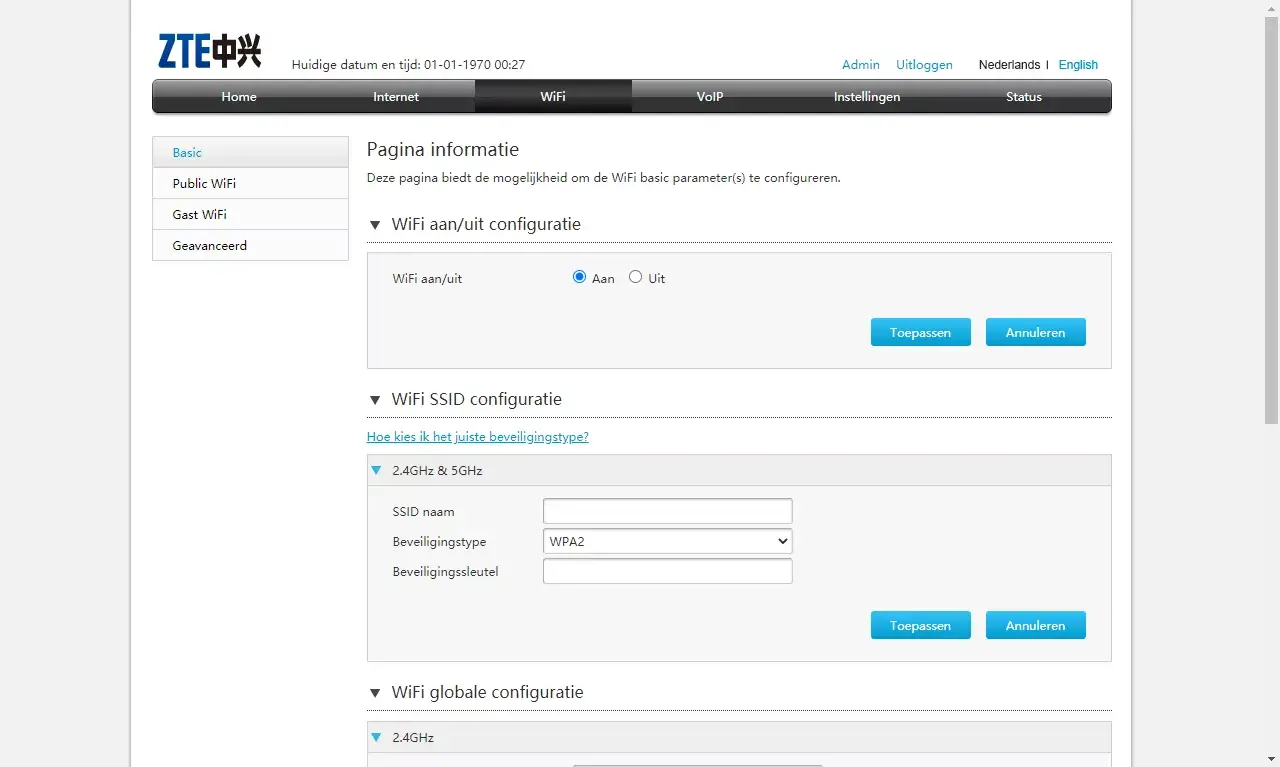Viewport: 1280px width, 767px height.
Task: Collapse the 2.4GHz panel arrow
Action: 377,738
